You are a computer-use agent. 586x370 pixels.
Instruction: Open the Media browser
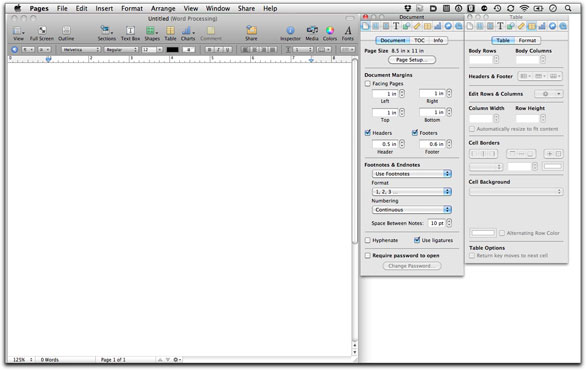pyautogui.click(x=312, y=33)
